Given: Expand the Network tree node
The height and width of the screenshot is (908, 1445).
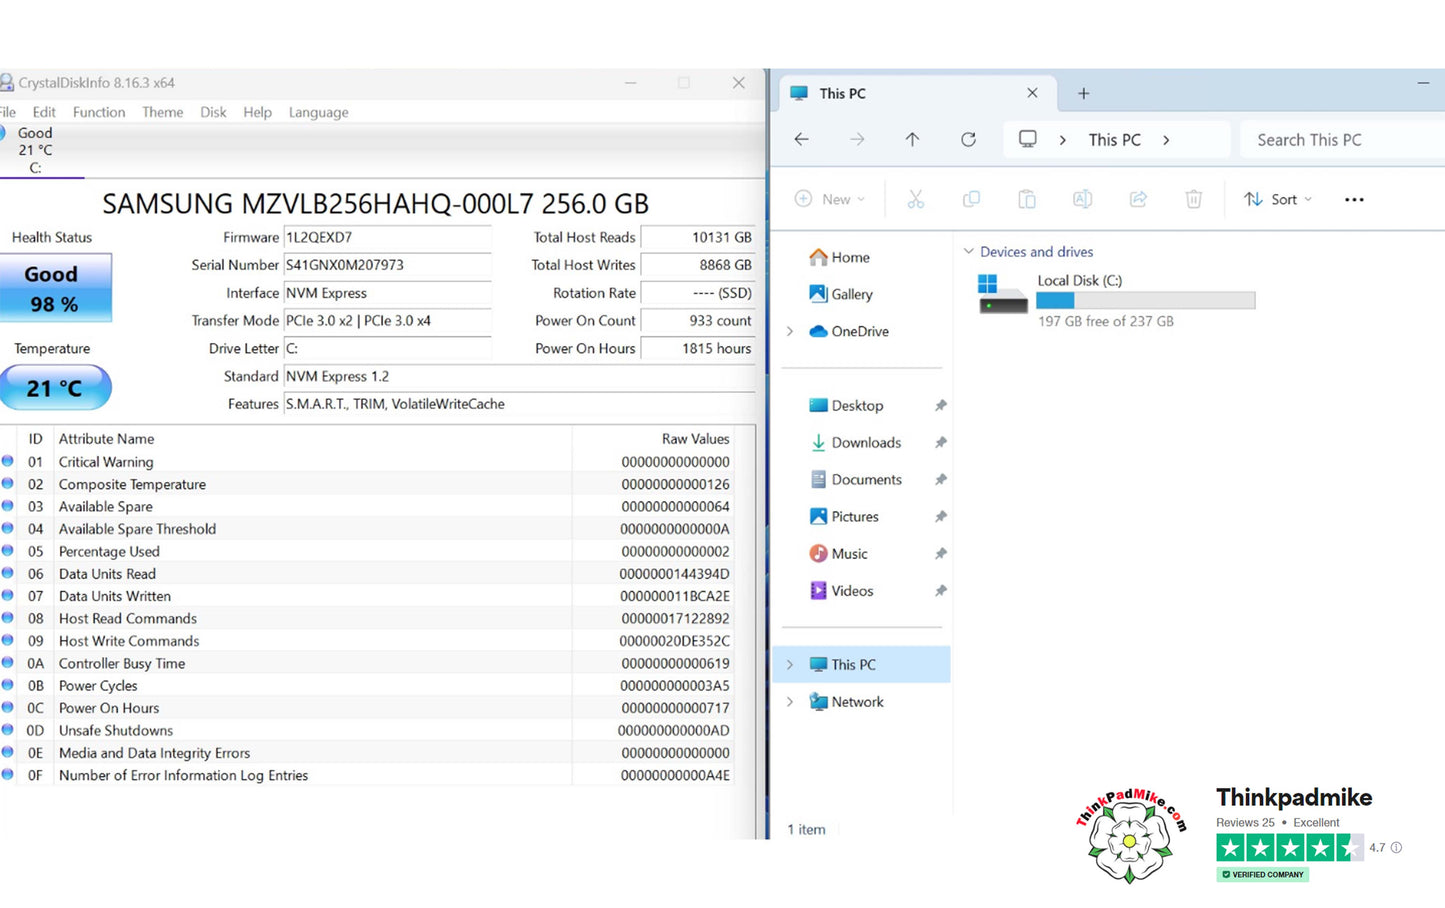Looking at the screenshot, I should 790,702.
